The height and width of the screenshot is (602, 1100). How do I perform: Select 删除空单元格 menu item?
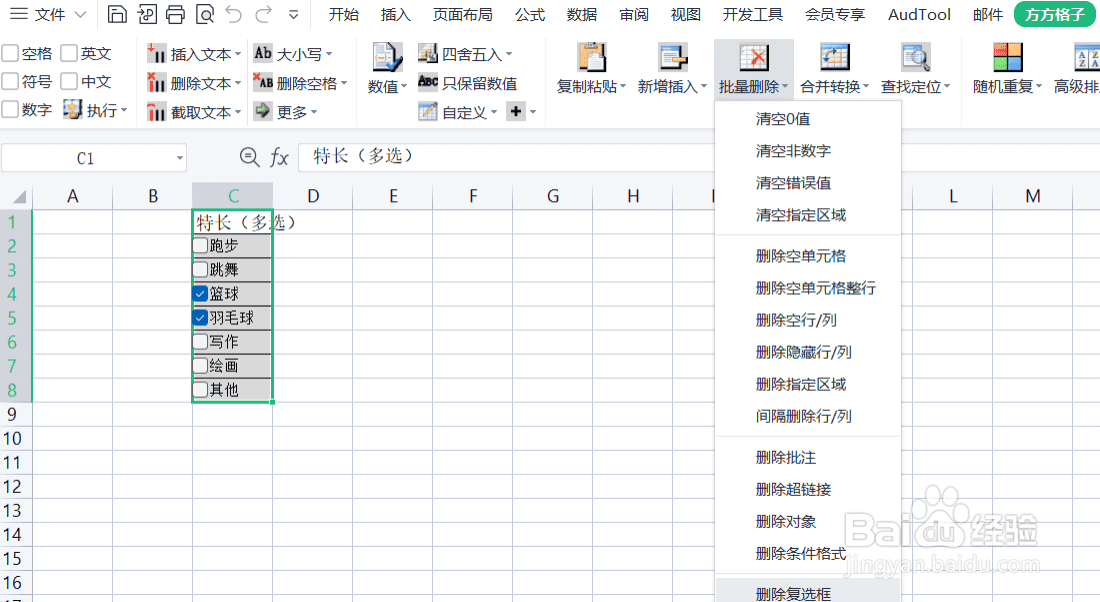[x=808, y=256]
